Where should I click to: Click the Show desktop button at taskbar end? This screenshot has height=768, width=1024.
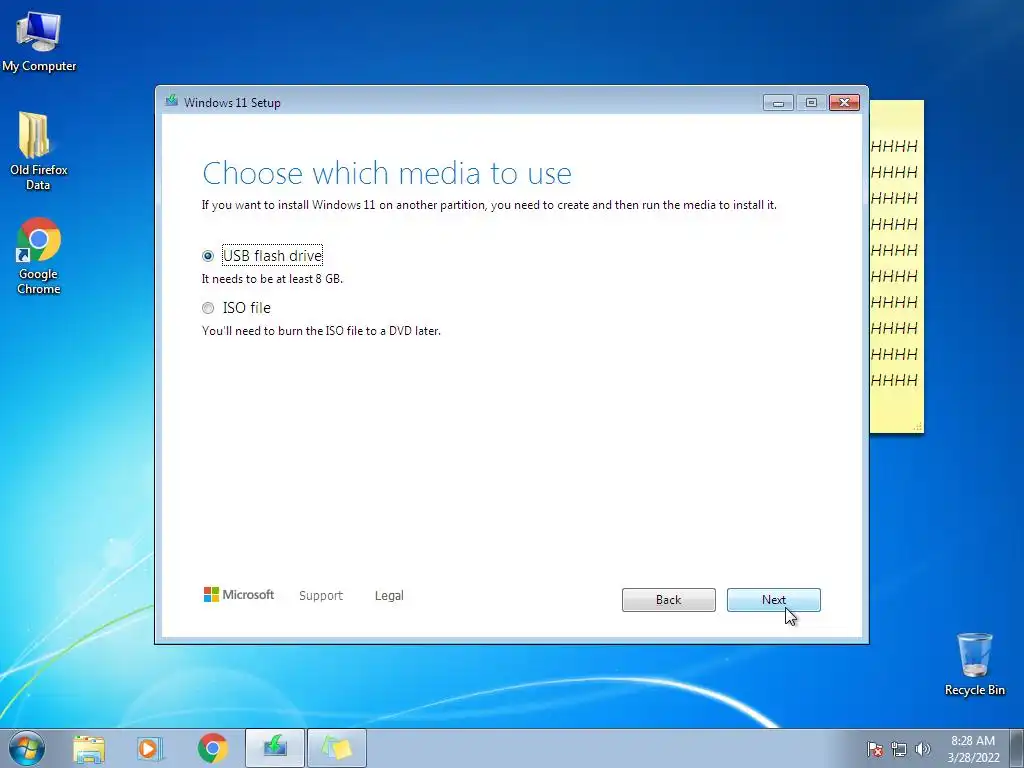1017,748
